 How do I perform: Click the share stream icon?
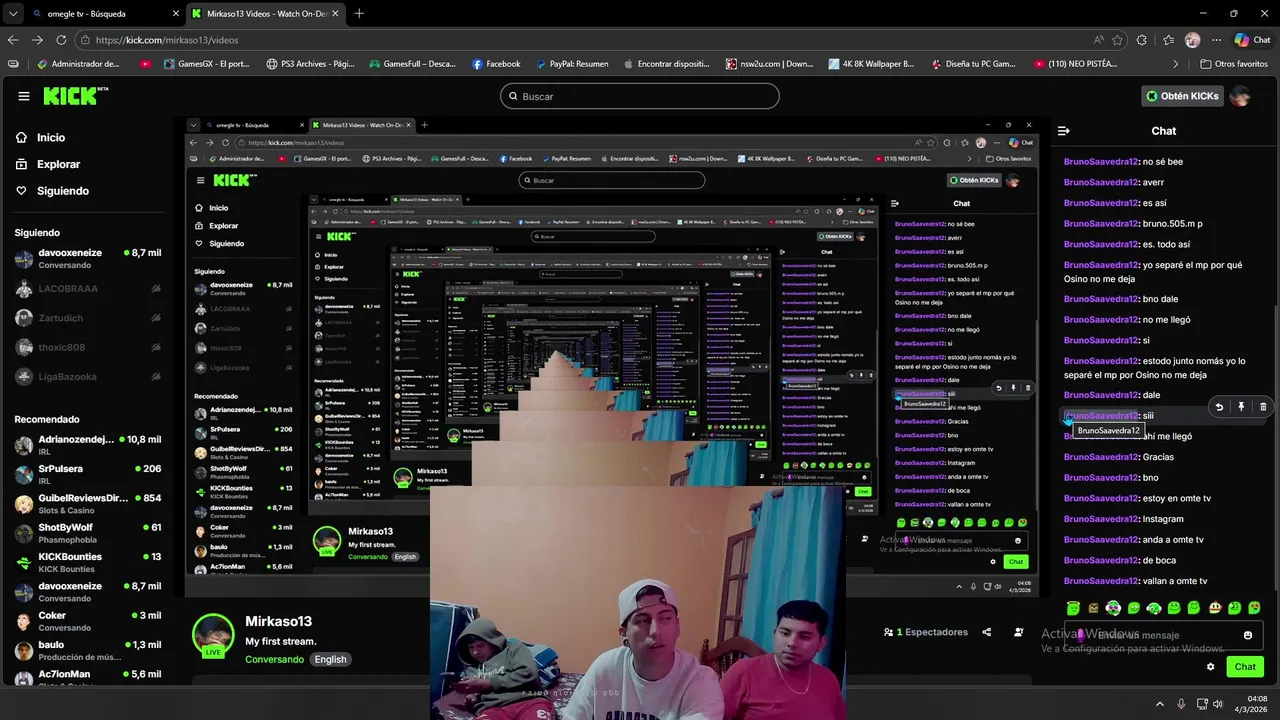pyautogui.click(x=987, y=632)
